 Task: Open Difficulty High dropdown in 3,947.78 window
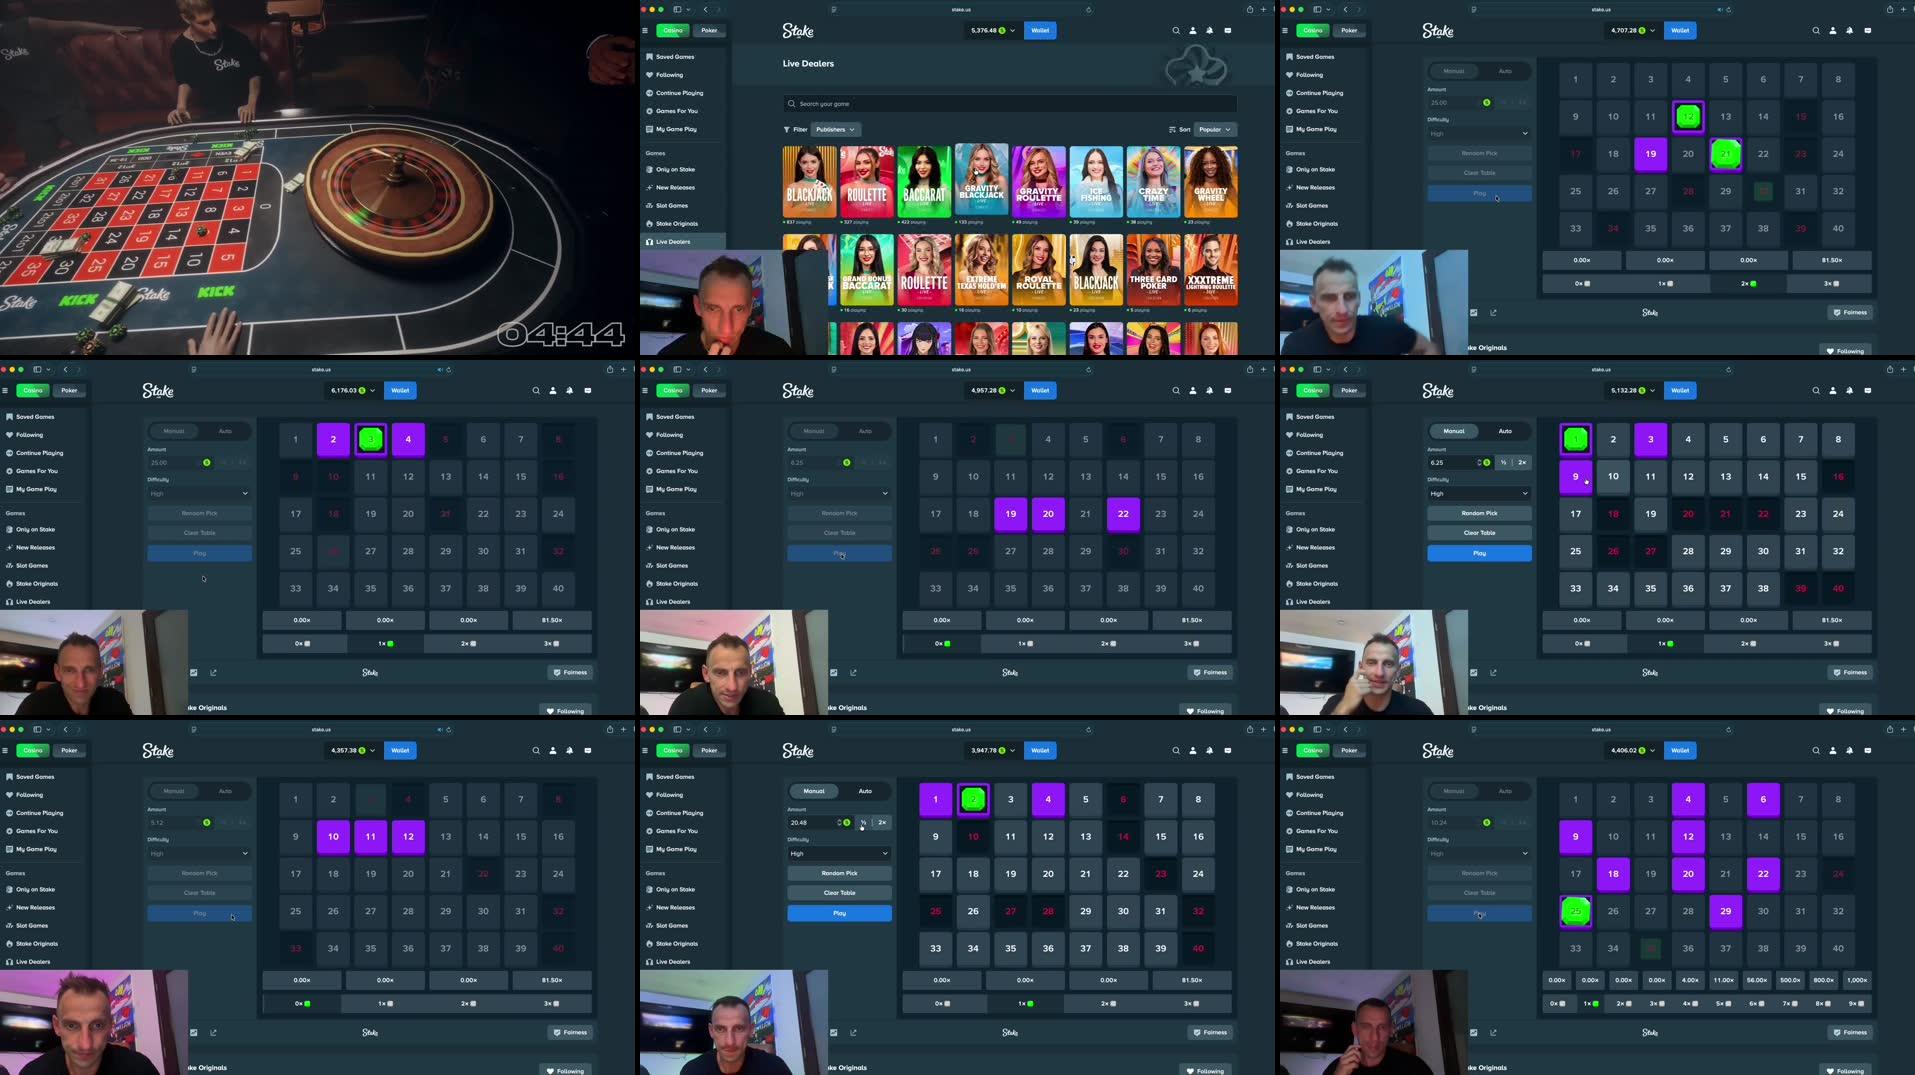(x=840, y=854)
